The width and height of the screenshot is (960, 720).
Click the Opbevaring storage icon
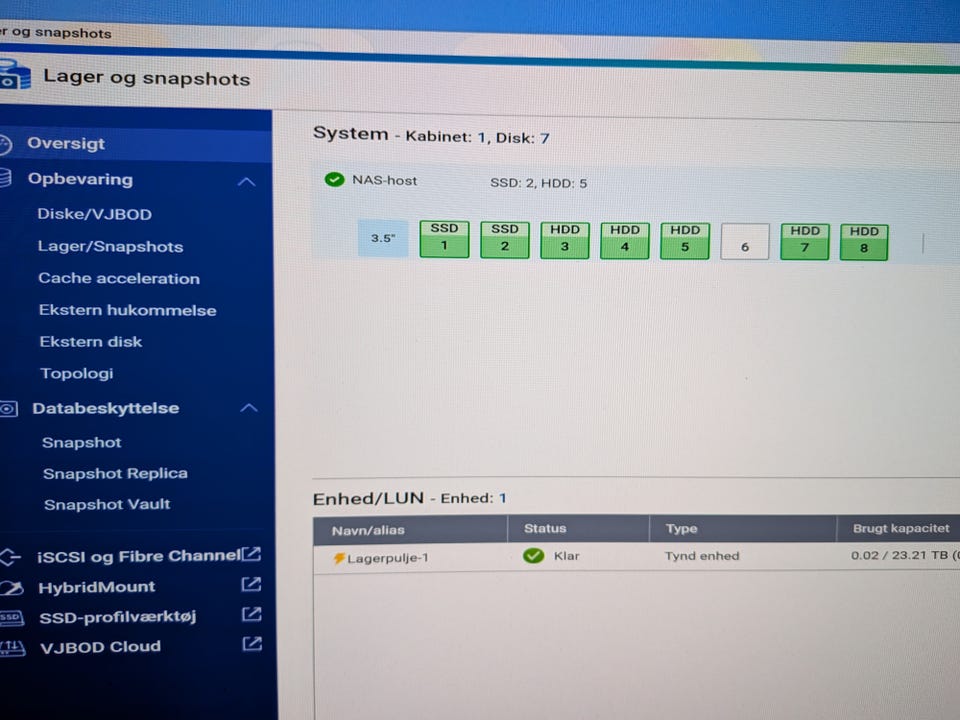pos(5,178)
